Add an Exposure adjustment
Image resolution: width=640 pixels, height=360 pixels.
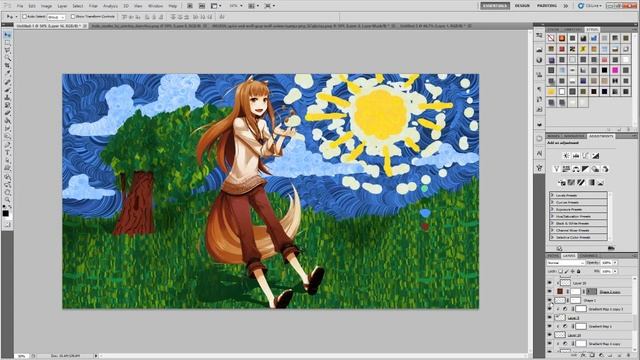pos(596,156)
